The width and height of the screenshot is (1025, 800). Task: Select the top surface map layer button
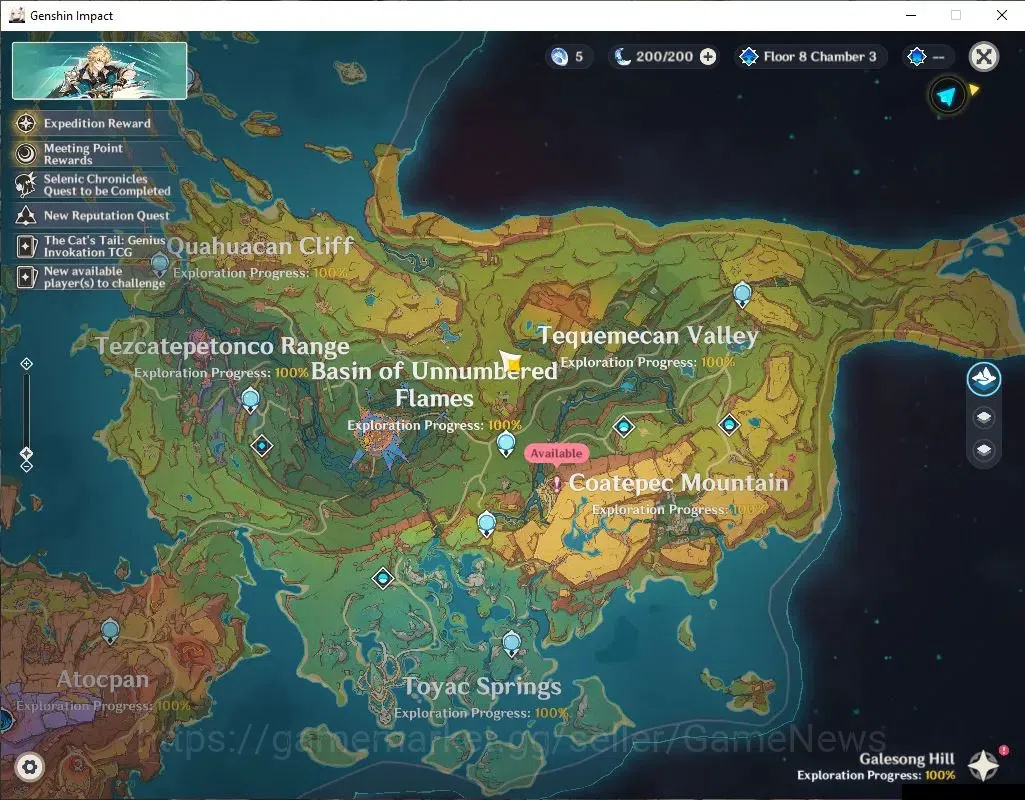point(984,378)
